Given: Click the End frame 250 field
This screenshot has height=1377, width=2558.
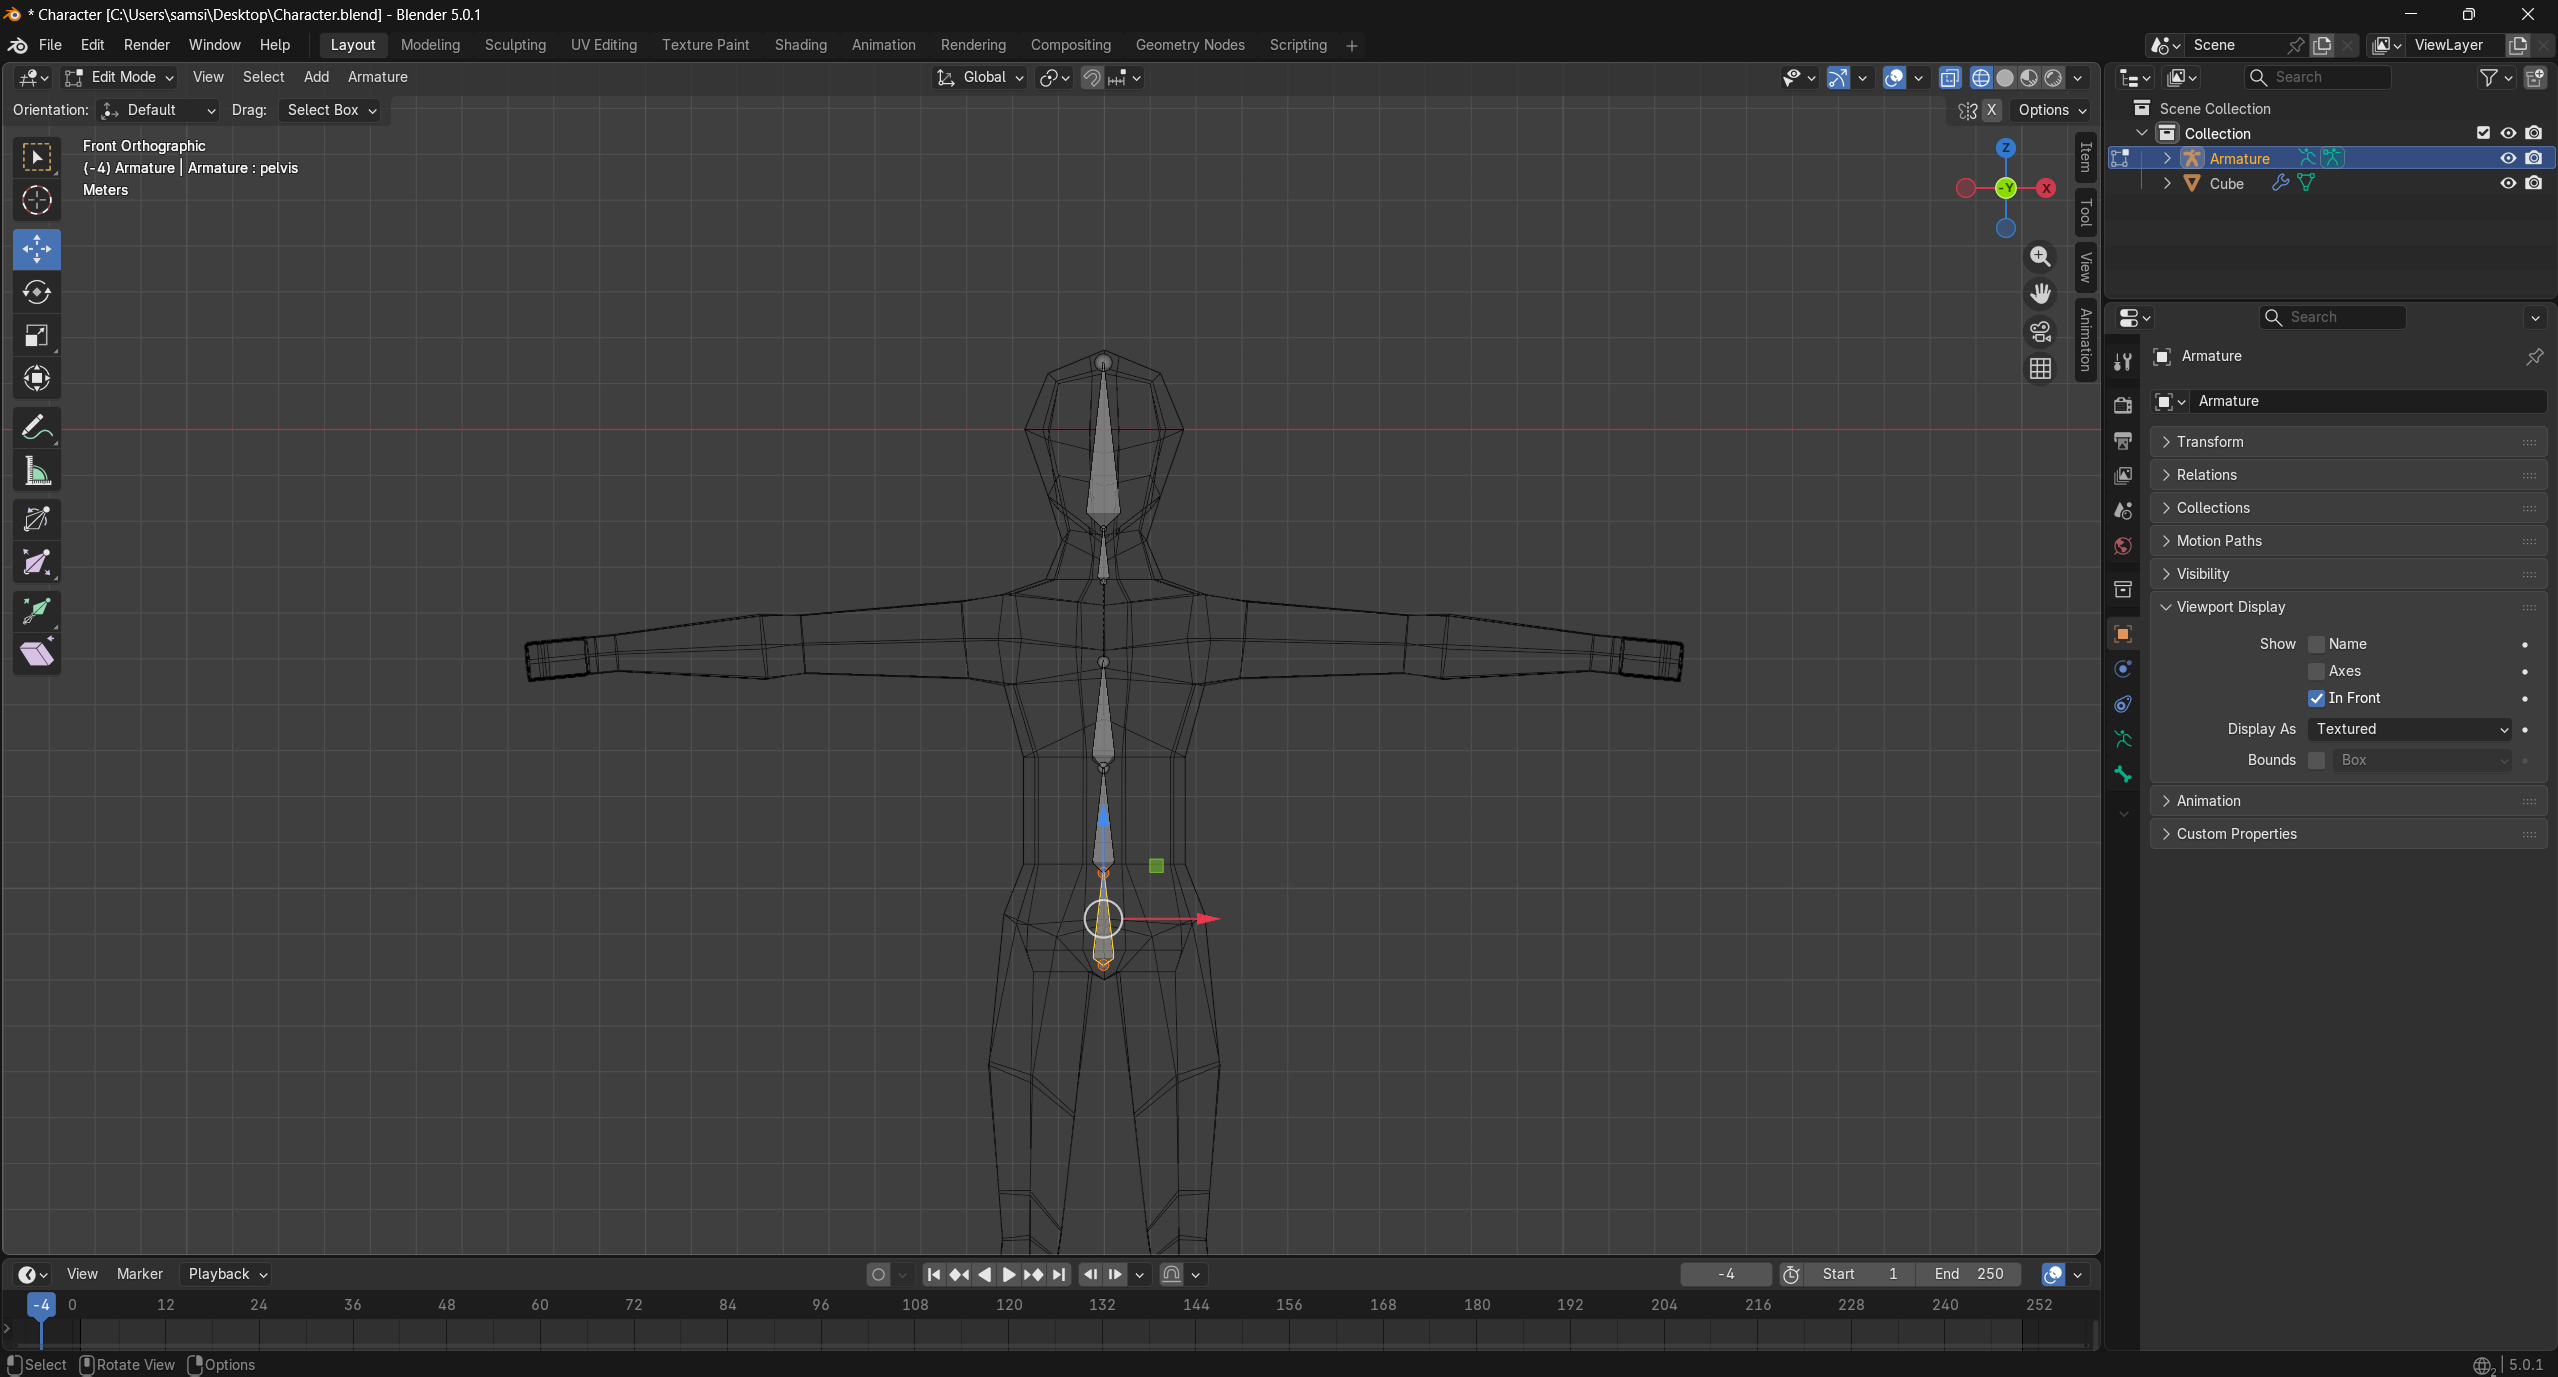Looking at the screenshot, I should tap(1968, 1274).
